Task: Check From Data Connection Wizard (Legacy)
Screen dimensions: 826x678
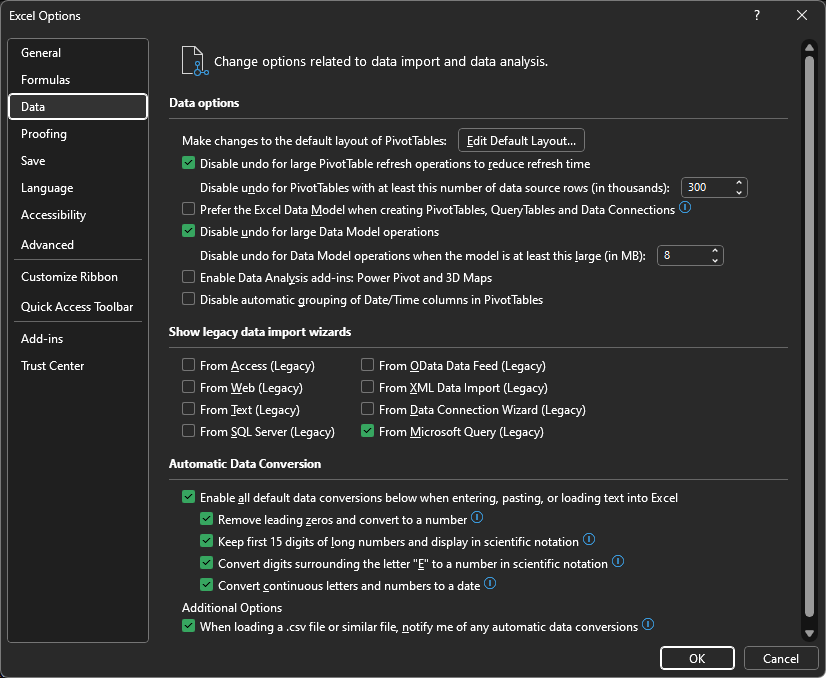Action: (367, 409)
